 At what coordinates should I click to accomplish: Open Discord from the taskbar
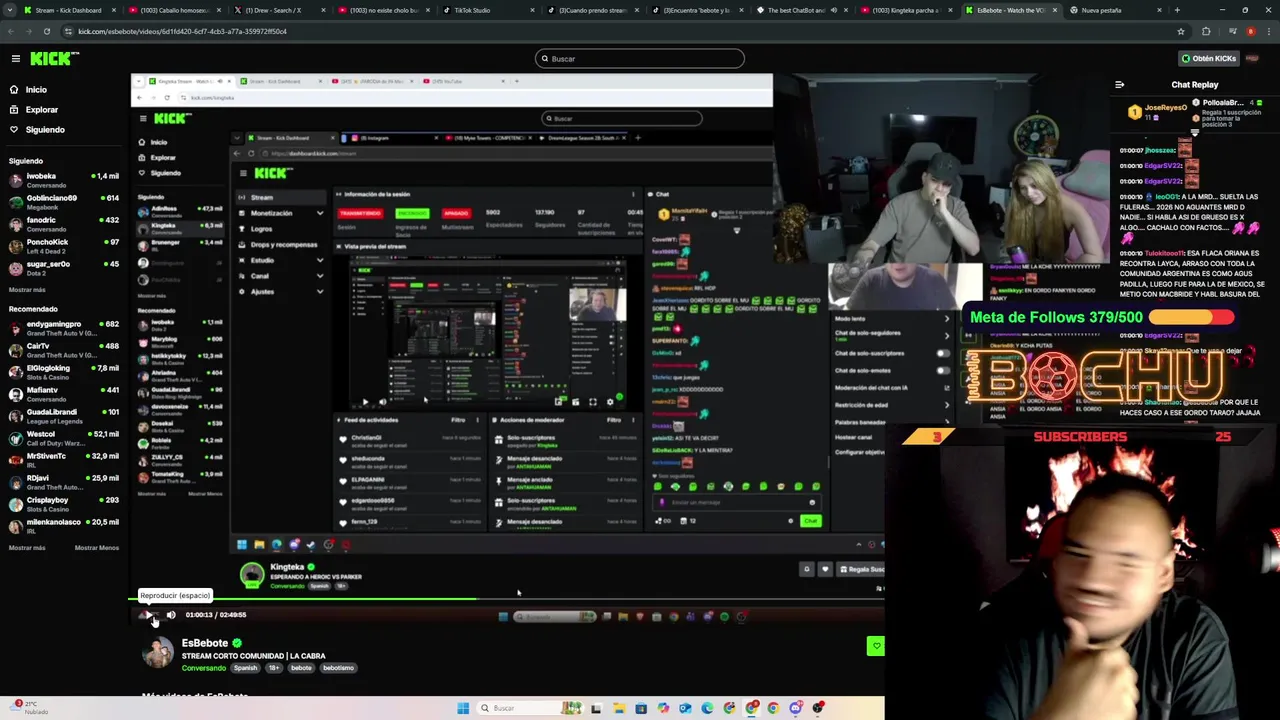pyautogui.click(x=795, y=708)
